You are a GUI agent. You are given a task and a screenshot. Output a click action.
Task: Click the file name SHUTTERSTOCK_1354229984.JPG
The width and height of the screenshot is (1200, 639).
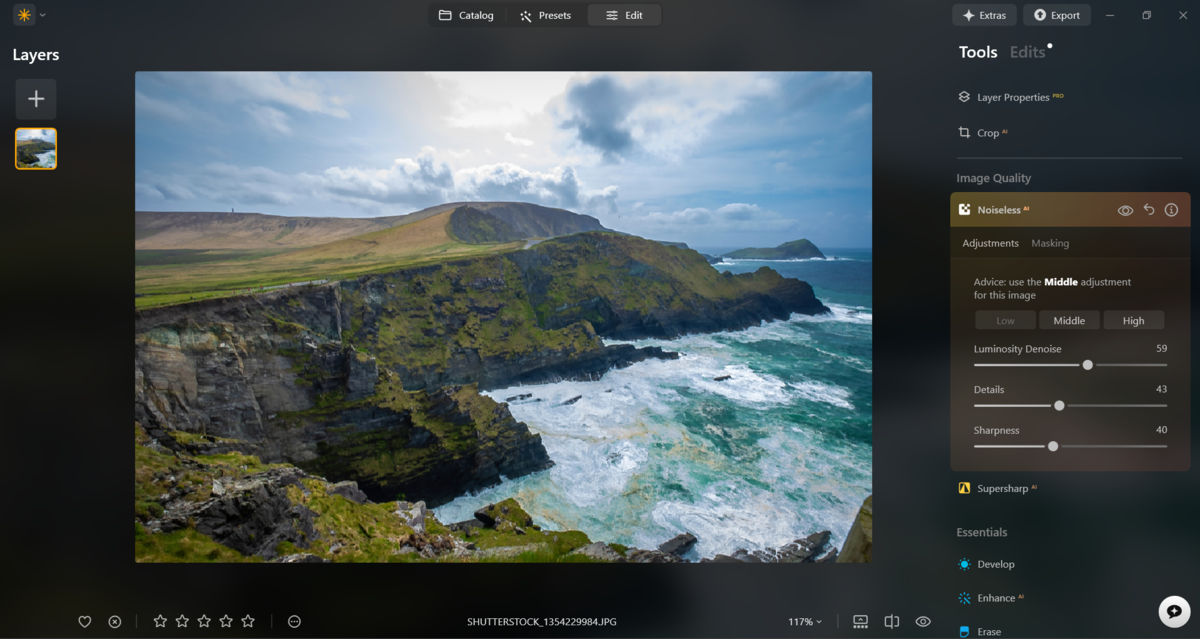(x=542, y=622)
